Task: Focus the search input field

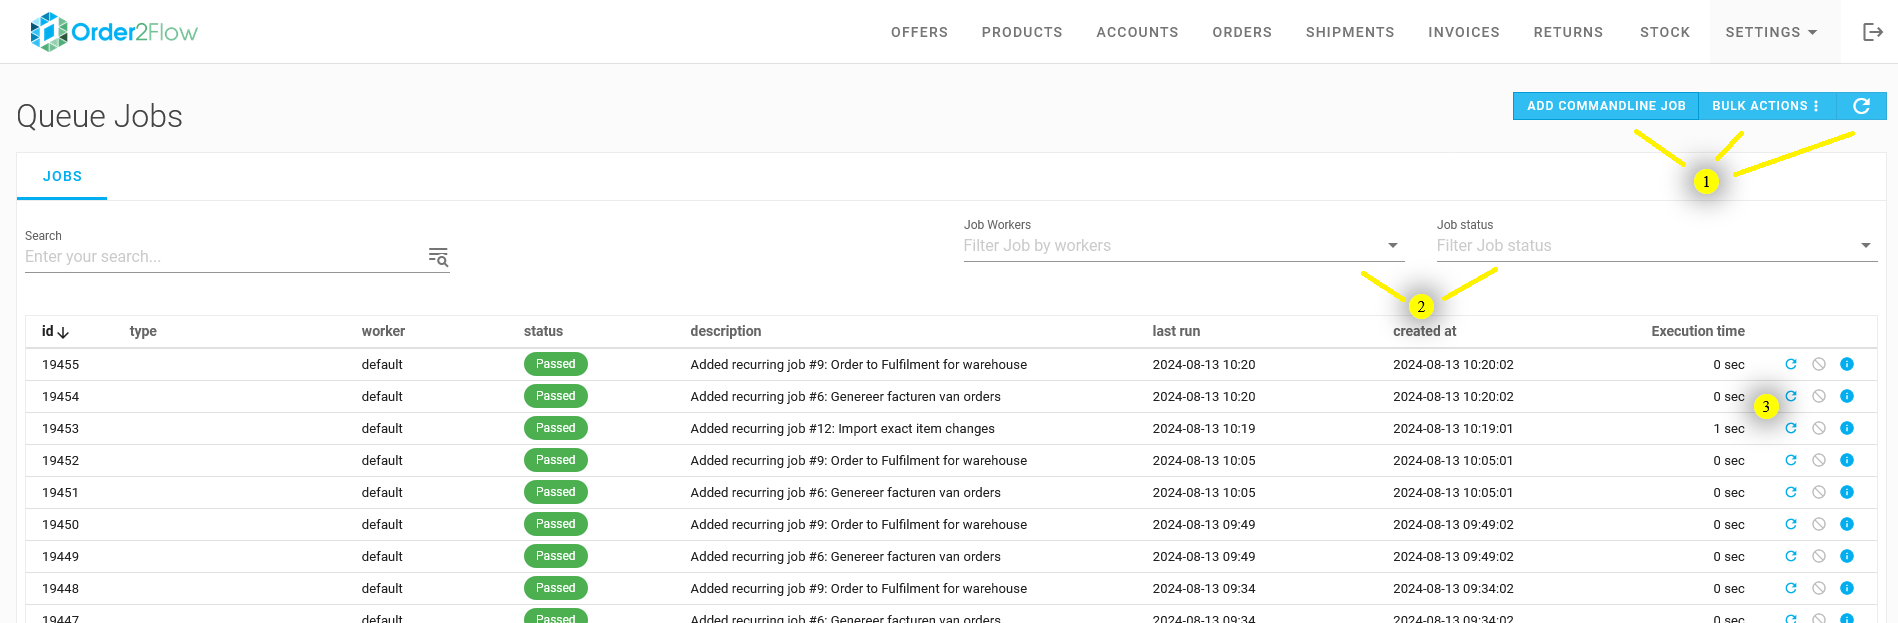Action: (220, 257)
